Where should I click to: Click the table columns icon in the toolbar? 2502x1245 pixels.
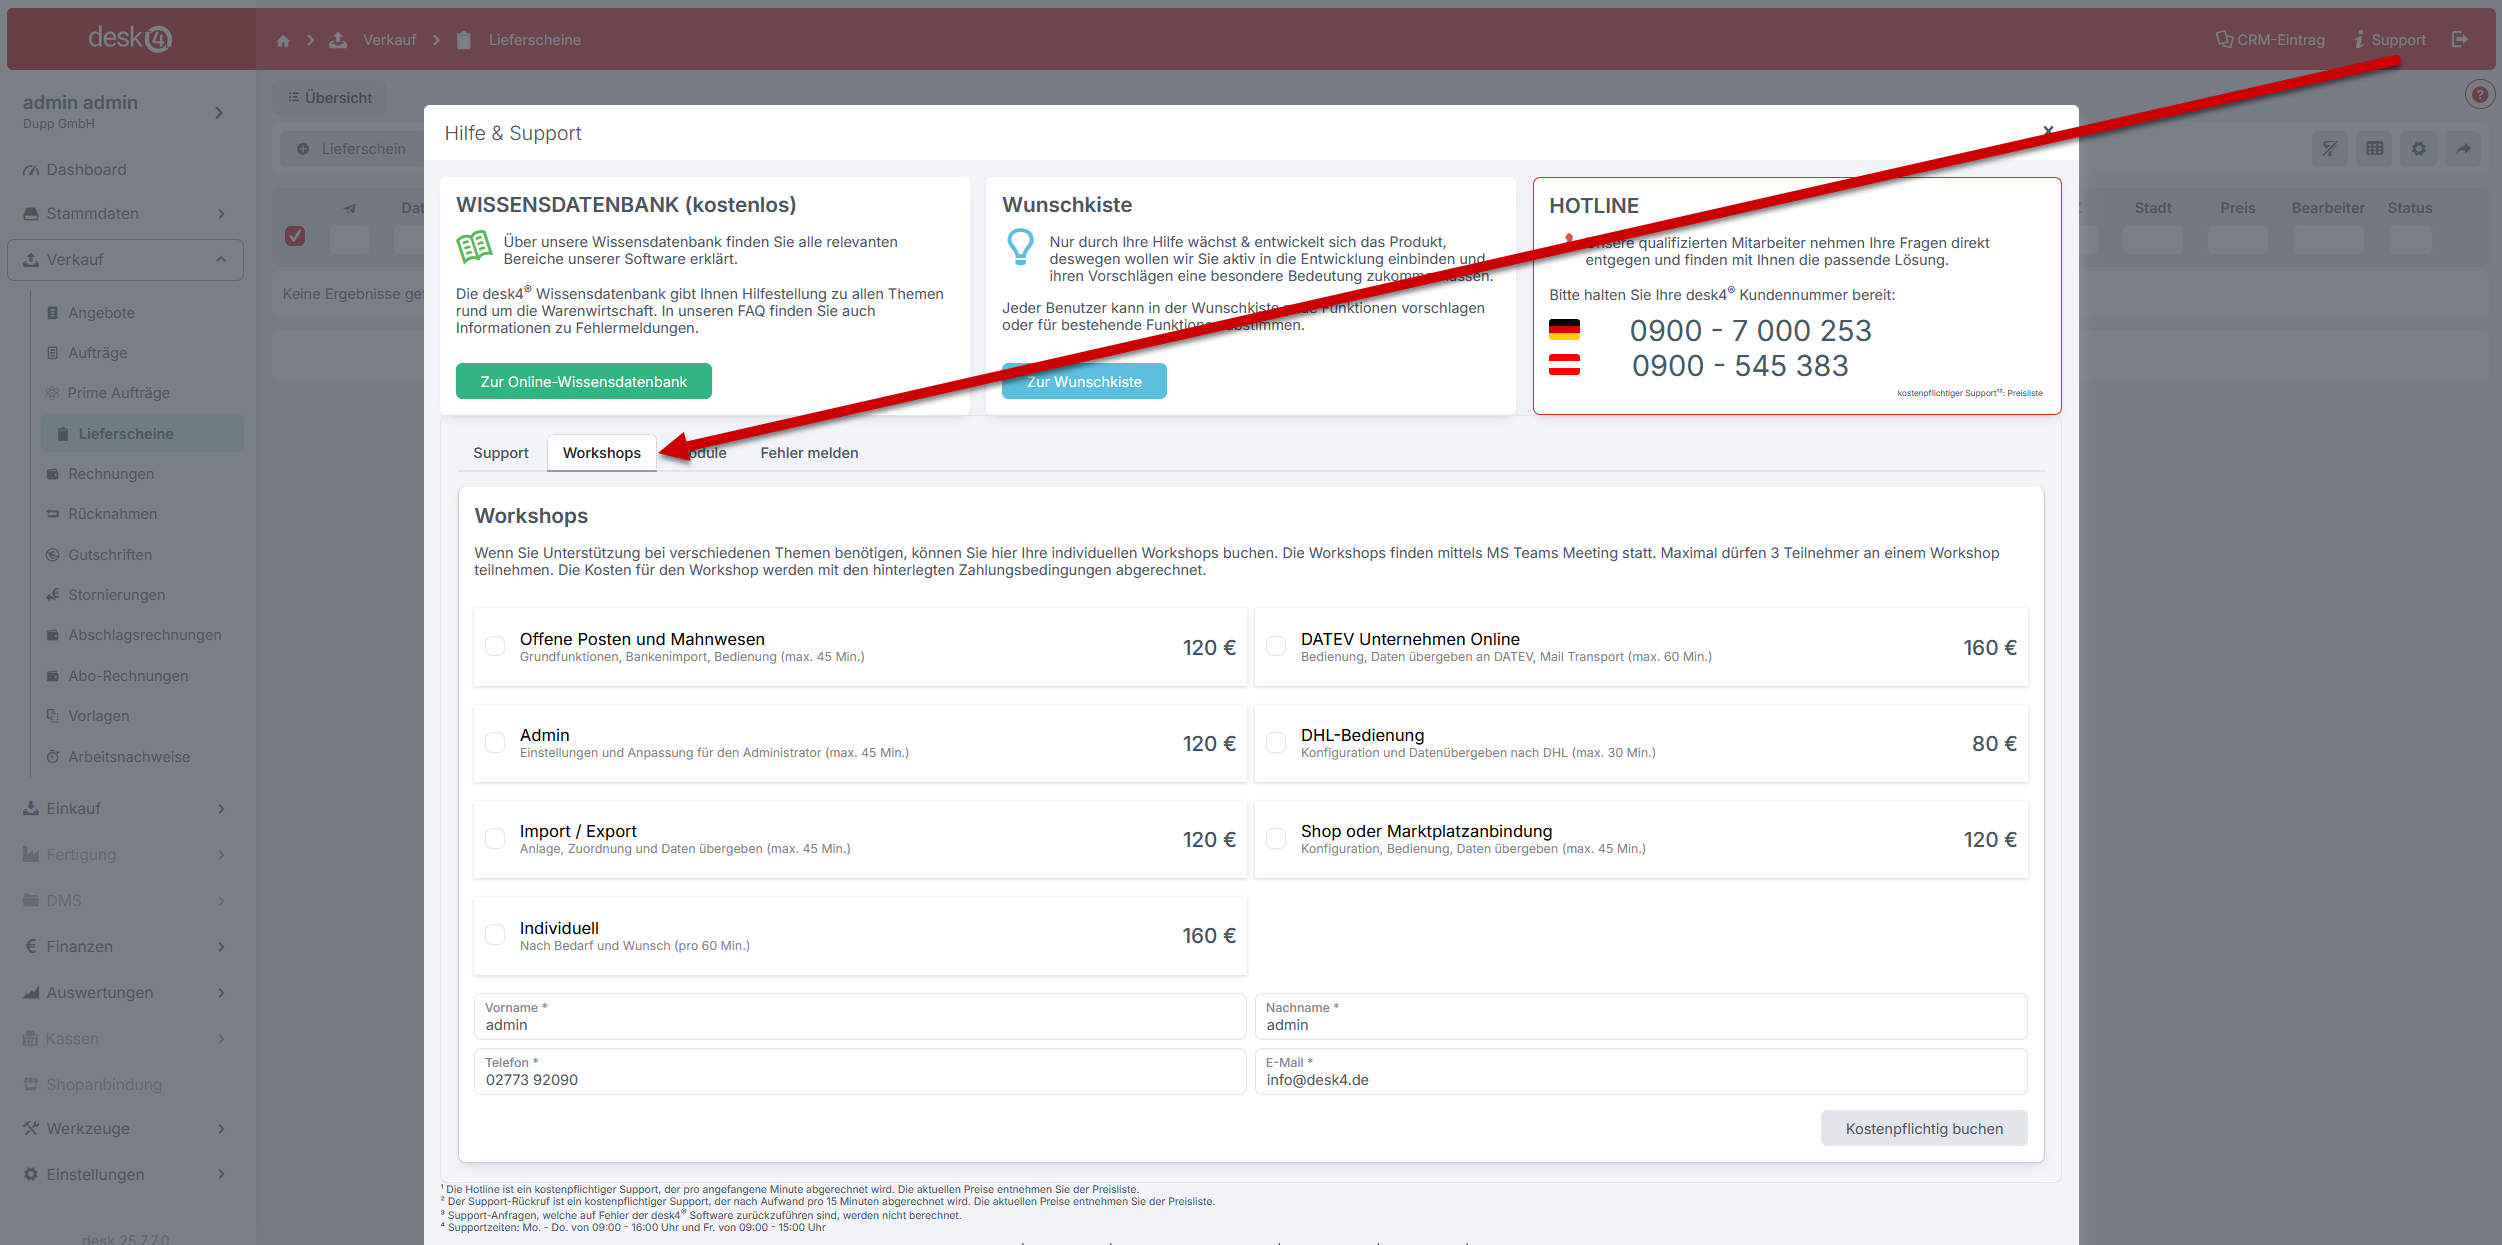tap(2374, 149)
